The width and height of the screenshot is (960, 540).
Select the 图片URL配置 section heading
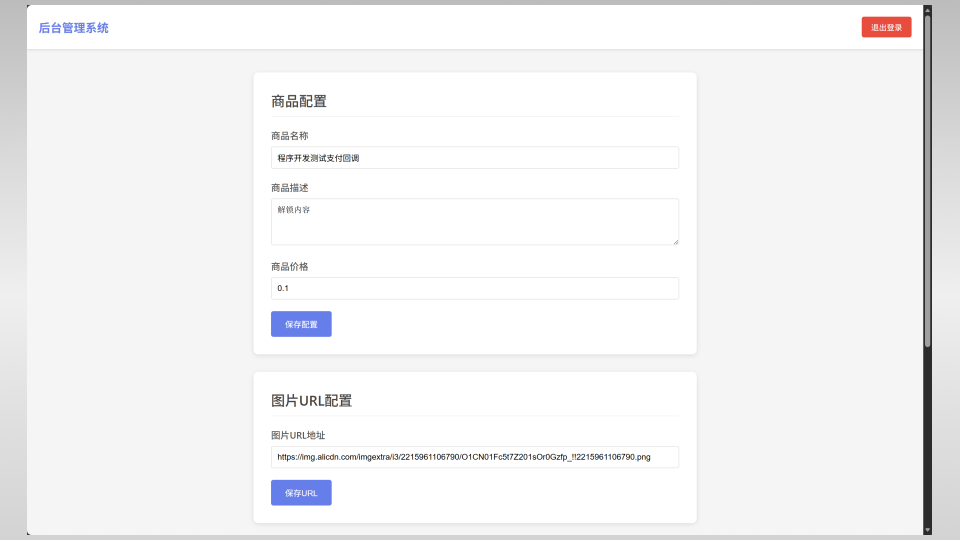coord(312,400)
